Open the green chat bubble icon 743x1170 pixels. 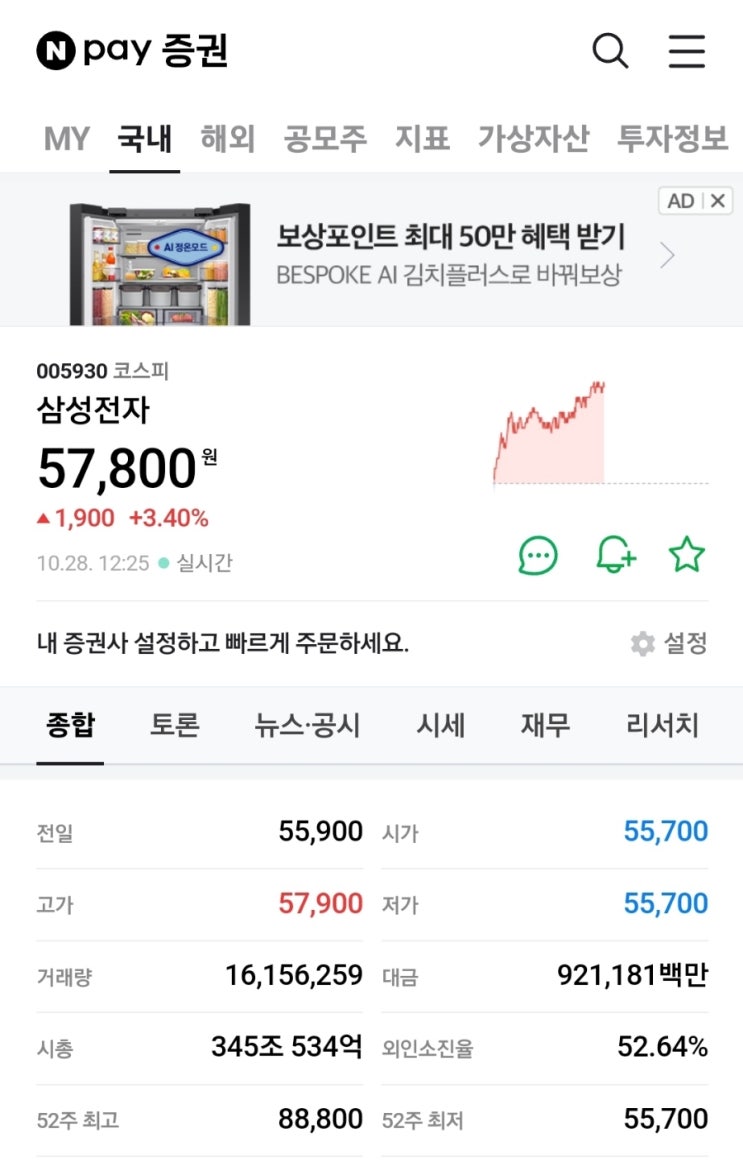tap(538, 555)
